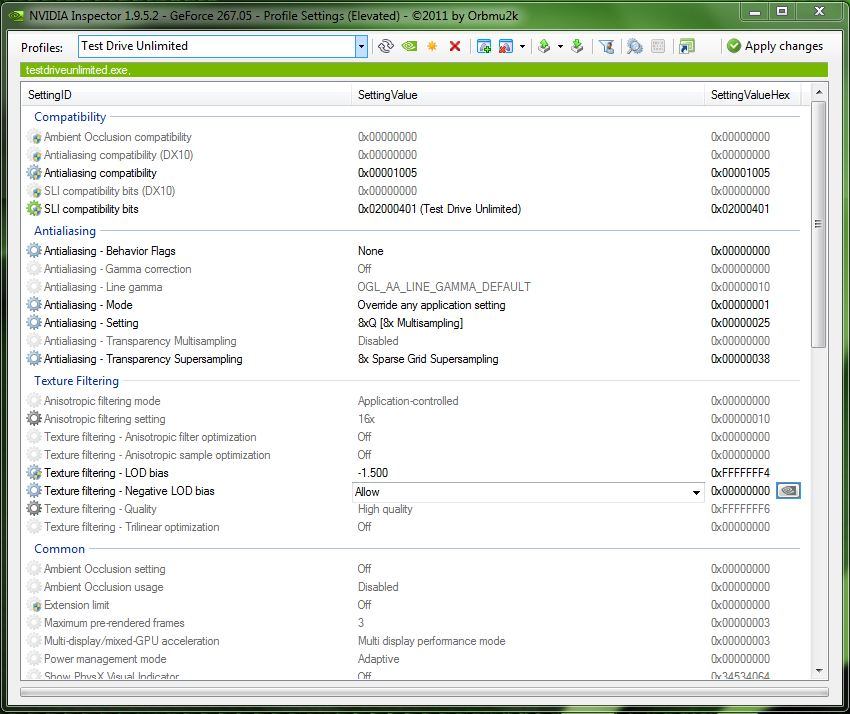Toggle the user-modified settings filter funnel icon

[x=607, y=47]
